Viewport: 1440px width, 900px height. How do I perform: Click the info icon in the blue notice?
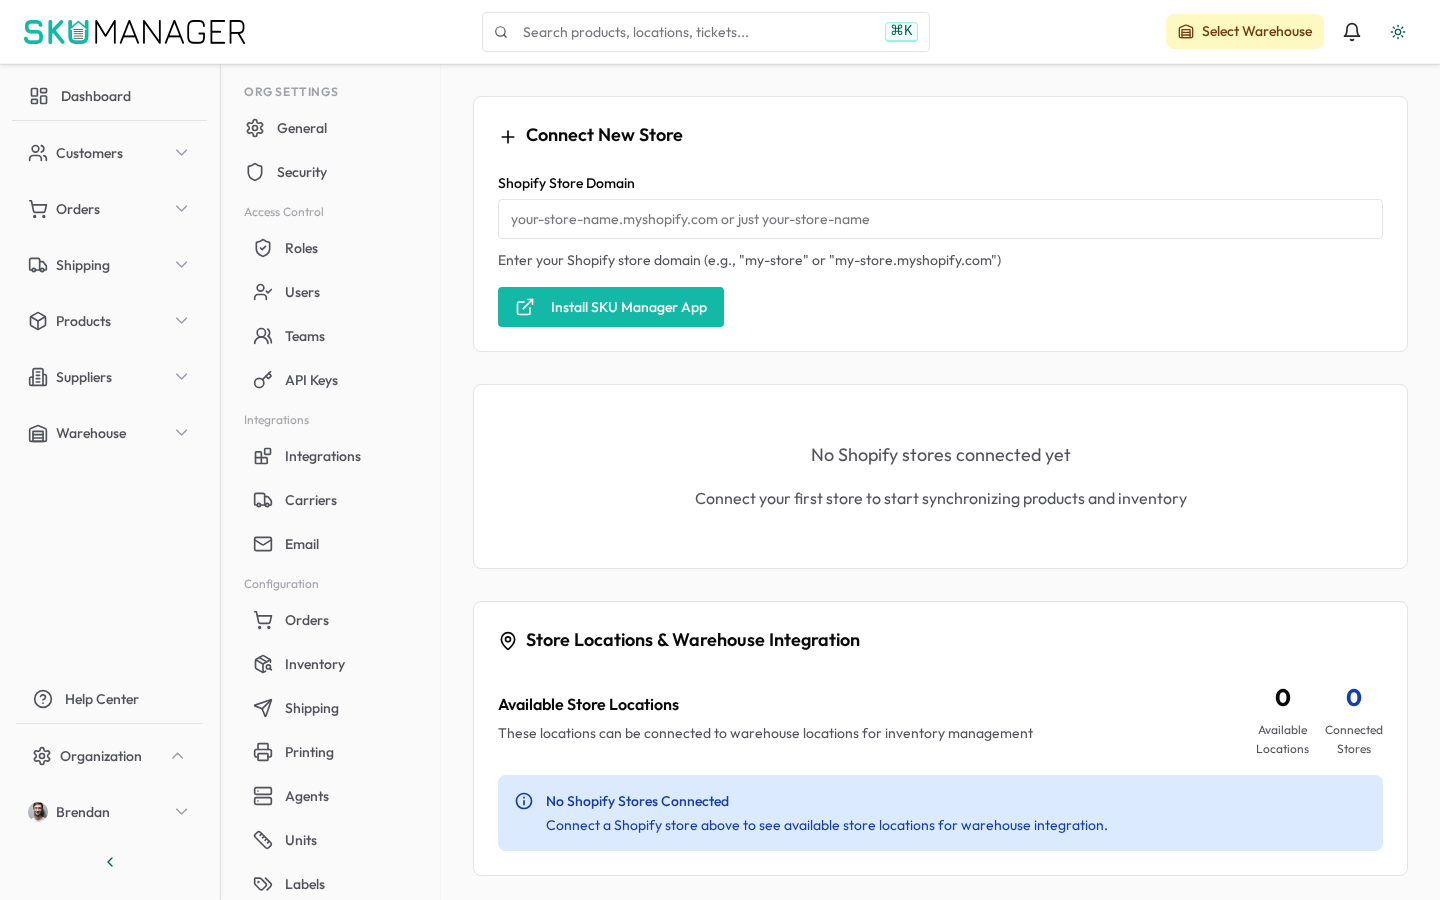tap(524, 801)
